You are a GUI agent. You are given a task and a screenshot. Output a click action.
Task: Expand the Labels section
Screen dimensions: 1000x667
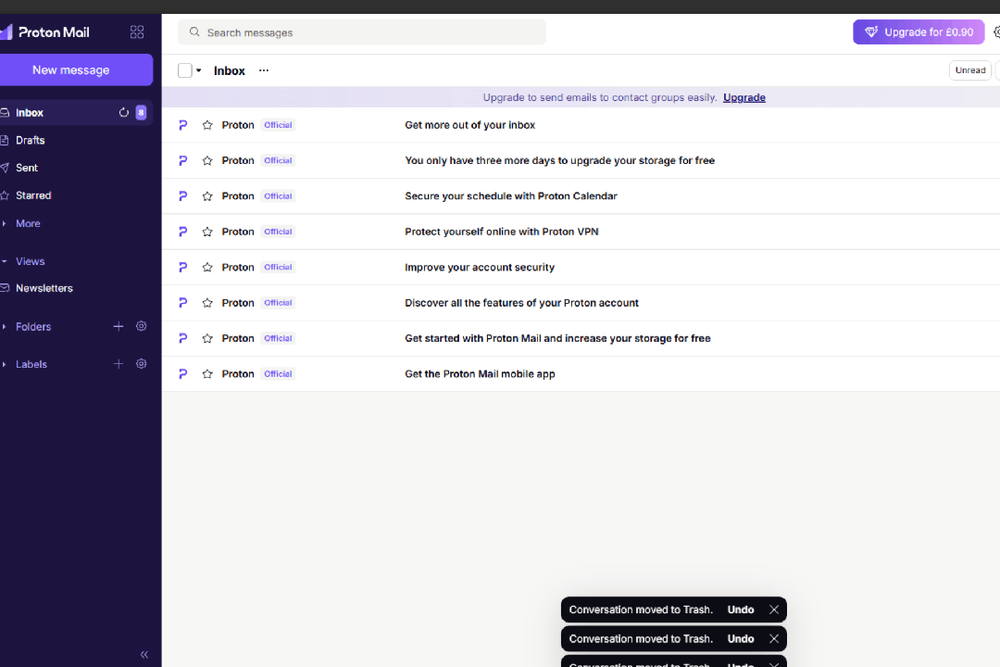(31, 364)
